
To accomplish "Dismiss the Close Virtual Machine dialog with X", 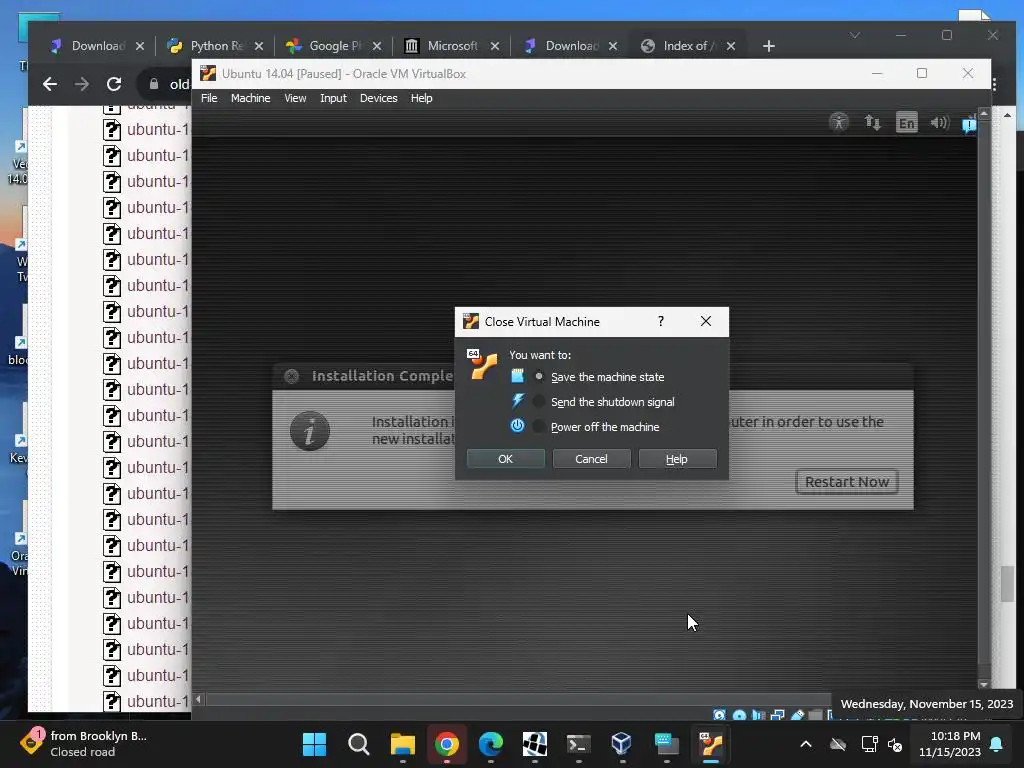I will click(706, 321).
